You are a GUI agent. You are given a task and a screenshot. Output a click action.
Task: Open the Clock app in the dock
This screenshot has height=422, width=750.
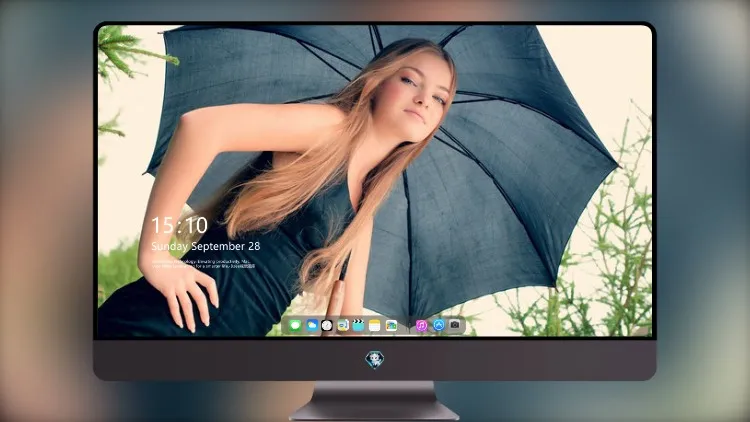click(x=327, y=326)
